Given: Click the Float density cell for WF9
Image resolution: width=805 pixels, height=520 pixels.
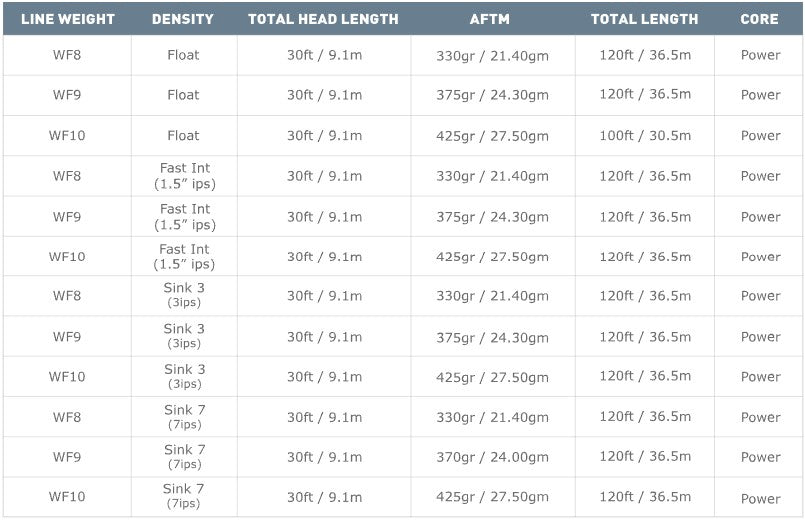Looking at the screenshot, I should click(x=183, y=95).
